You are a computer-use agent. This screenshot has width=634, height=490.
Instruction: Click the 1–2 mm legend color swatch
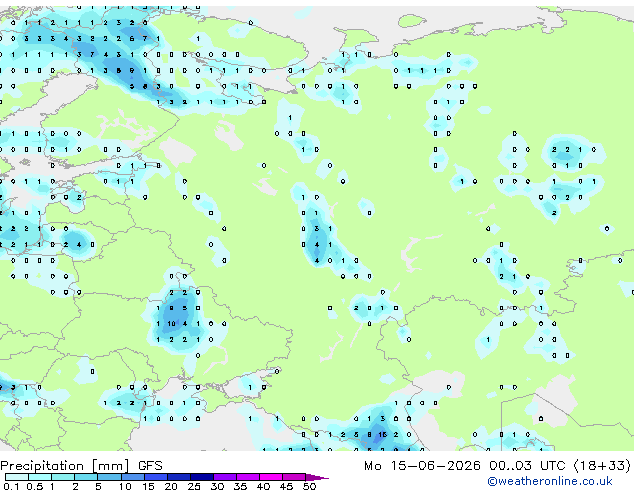pyautogui.click(x=63, y=477)
